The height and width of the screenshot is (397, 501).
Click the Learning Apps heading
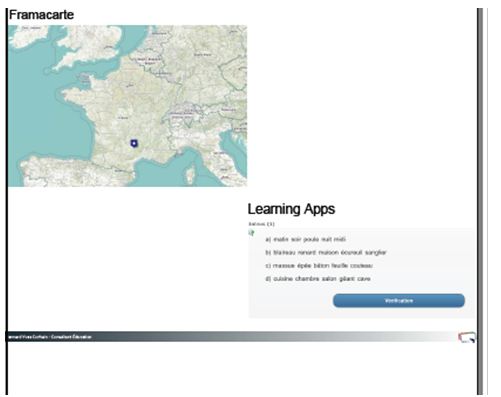pyautogui.click(x=291, y=209)
